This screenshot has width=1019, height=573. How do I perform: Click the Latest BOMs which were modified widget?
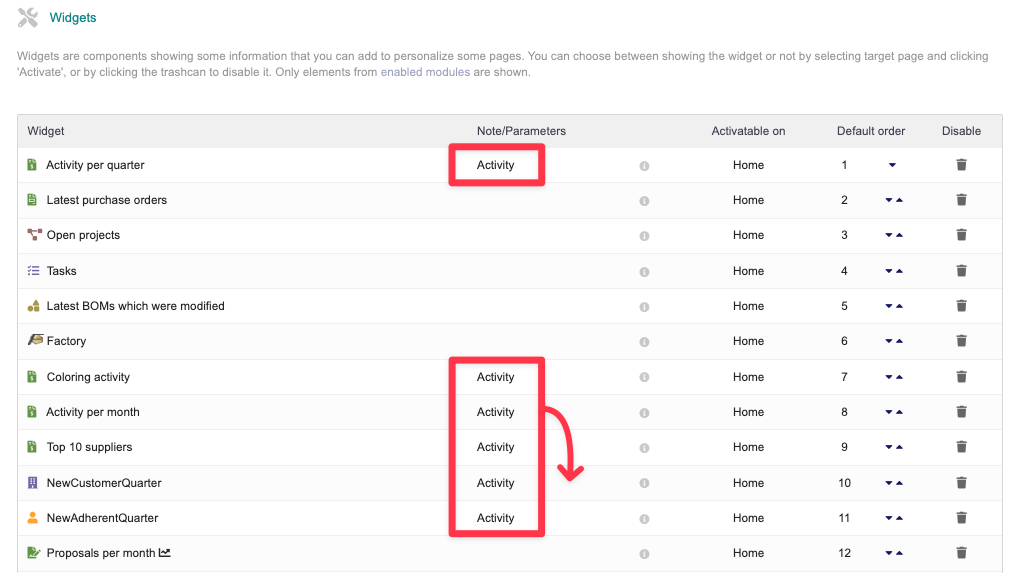135,306
